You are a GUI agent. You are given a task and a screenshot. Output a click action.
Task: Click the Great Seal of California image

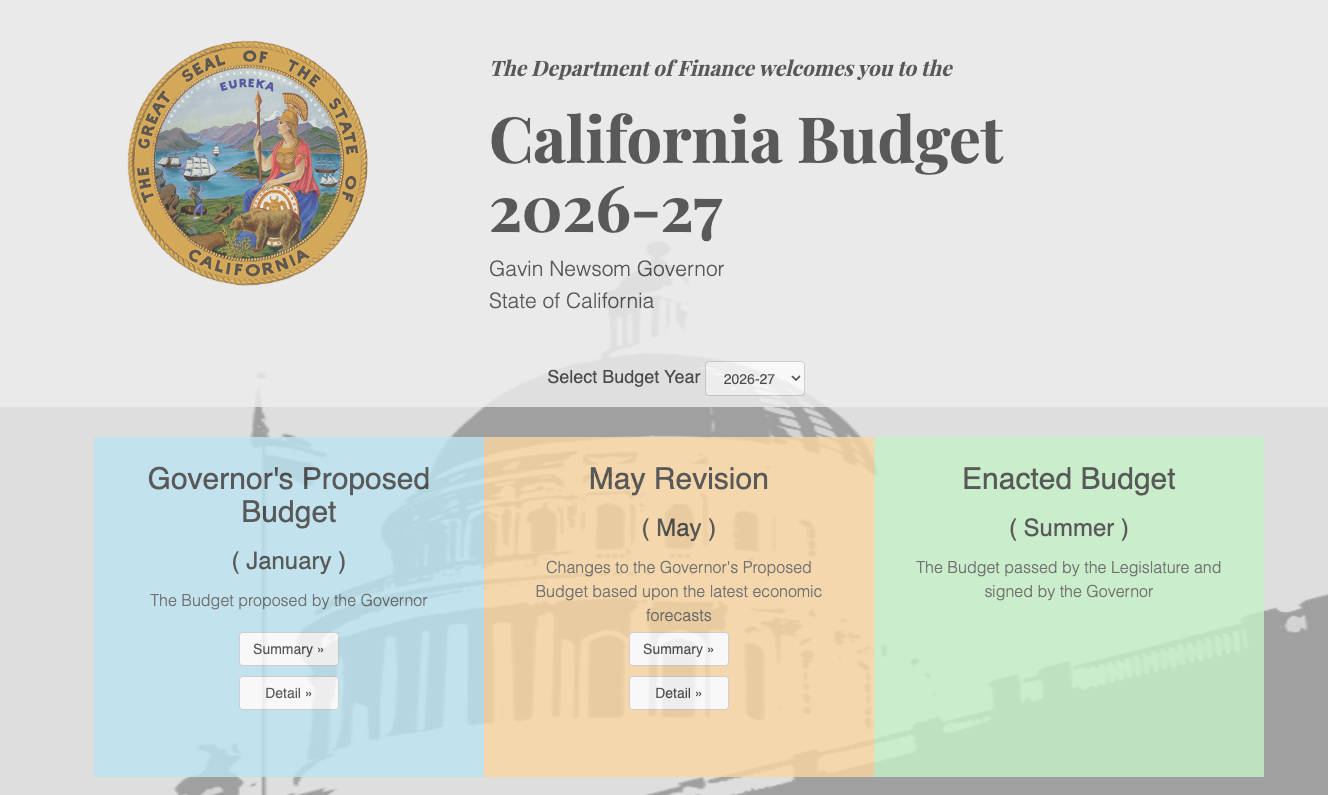248,163
